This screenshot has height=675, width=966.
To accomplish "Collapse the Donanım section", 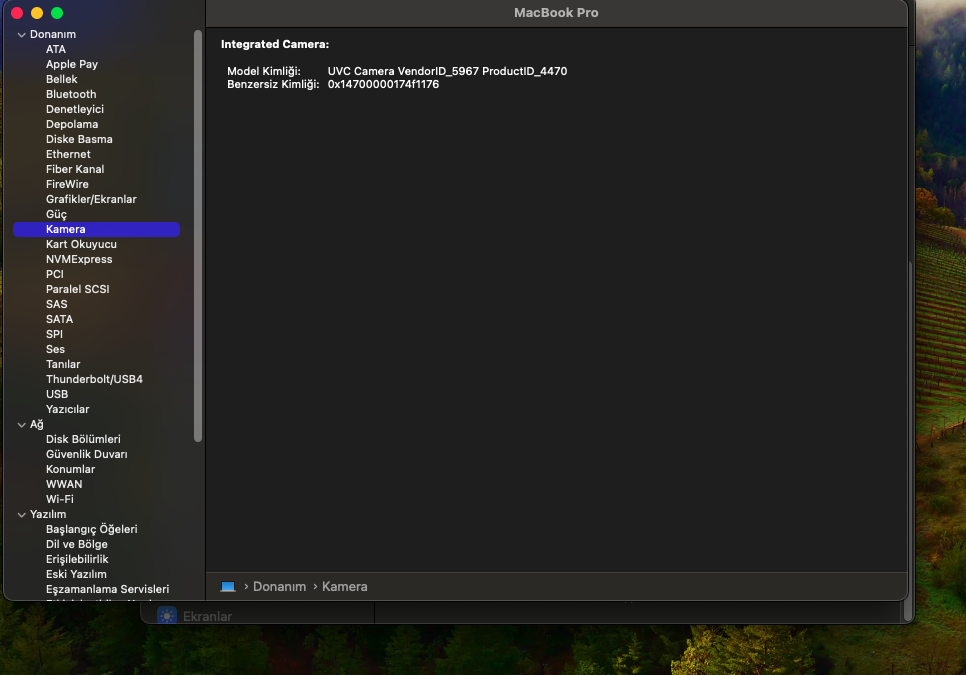I will (x=22, y=35).
